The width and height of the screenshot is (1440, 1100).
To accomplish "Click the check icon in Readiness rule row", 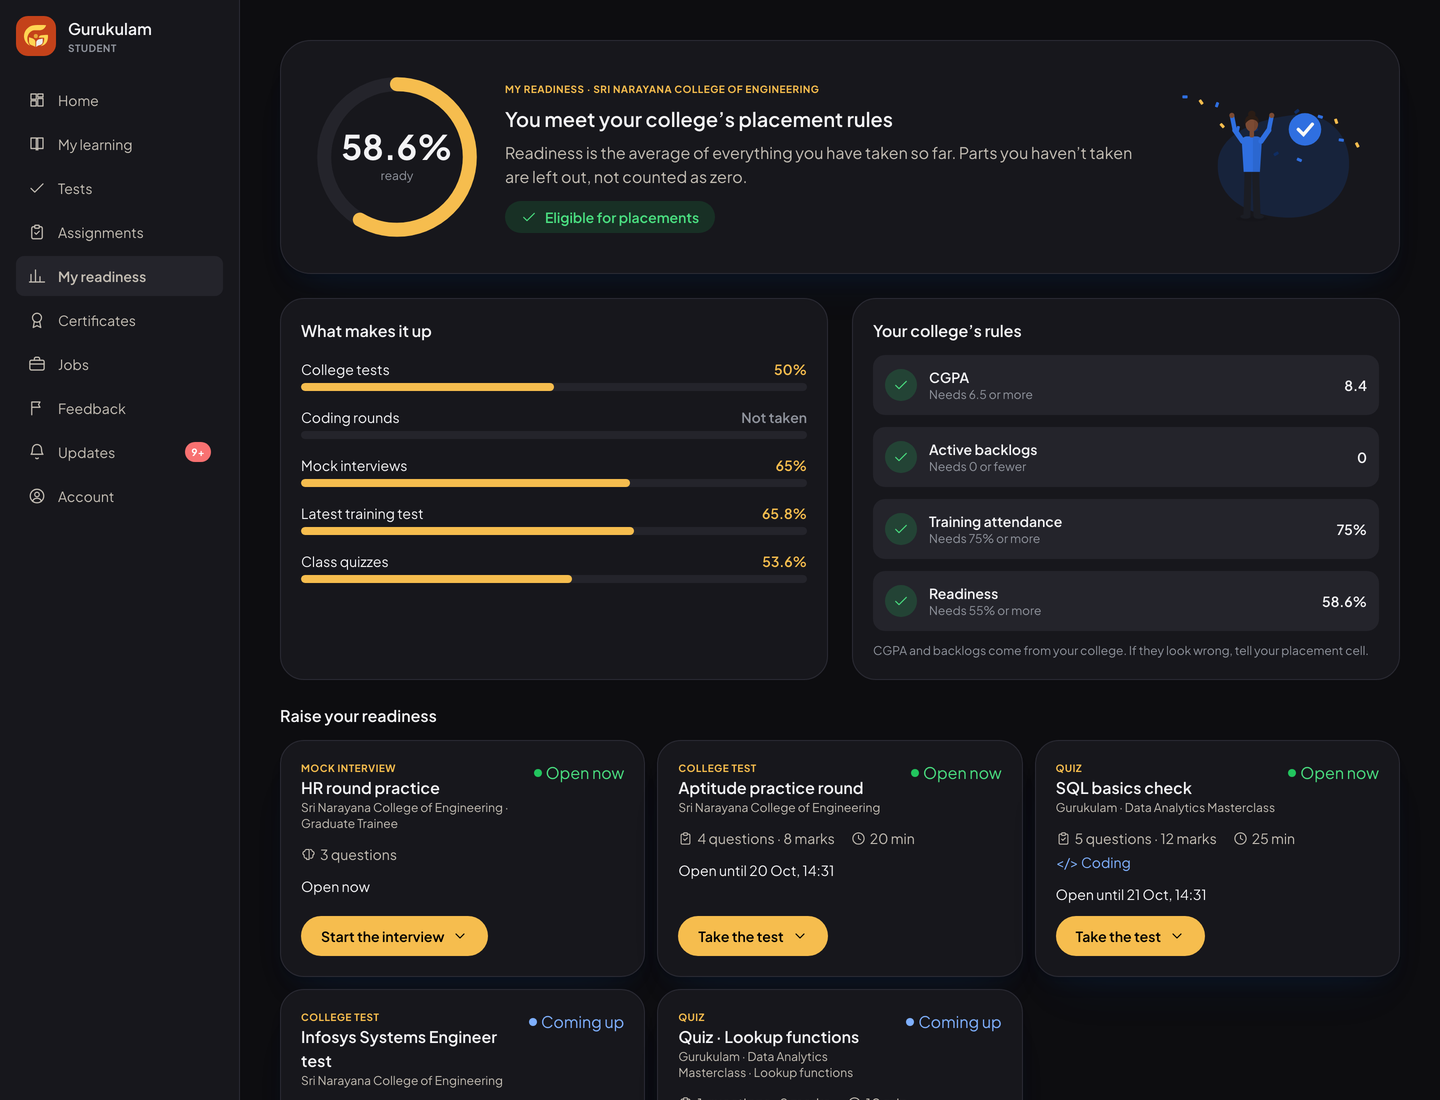I will pos(901,601).
